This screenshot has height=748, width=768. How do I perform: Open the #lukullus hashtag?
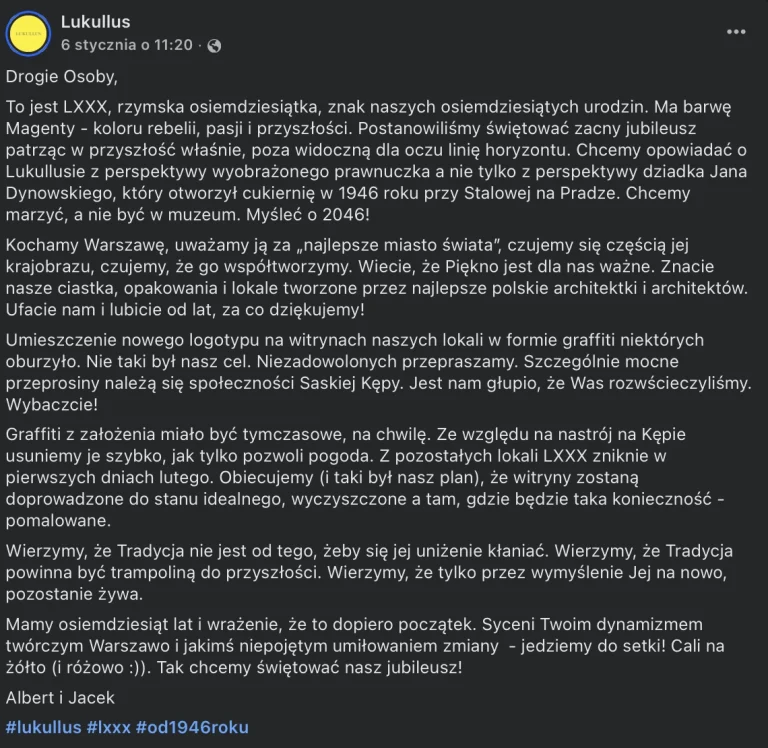(x=42, y=727)
